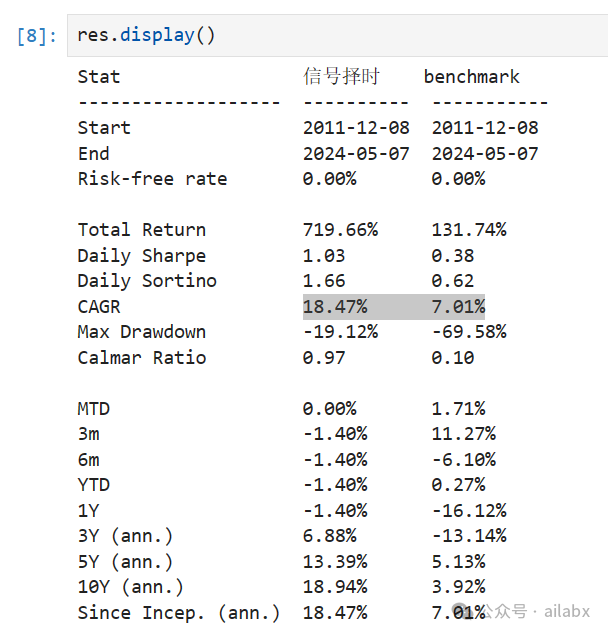Click the 5Y (ann.) value 13.39%

click(x=335, y=562)
